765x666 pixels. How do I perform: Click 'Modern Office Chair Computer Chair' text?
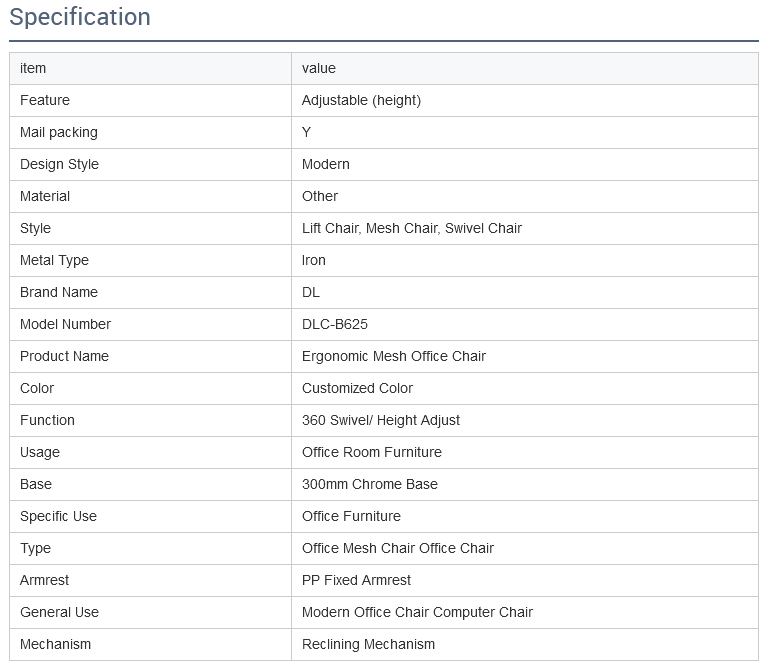coord(418,612)
